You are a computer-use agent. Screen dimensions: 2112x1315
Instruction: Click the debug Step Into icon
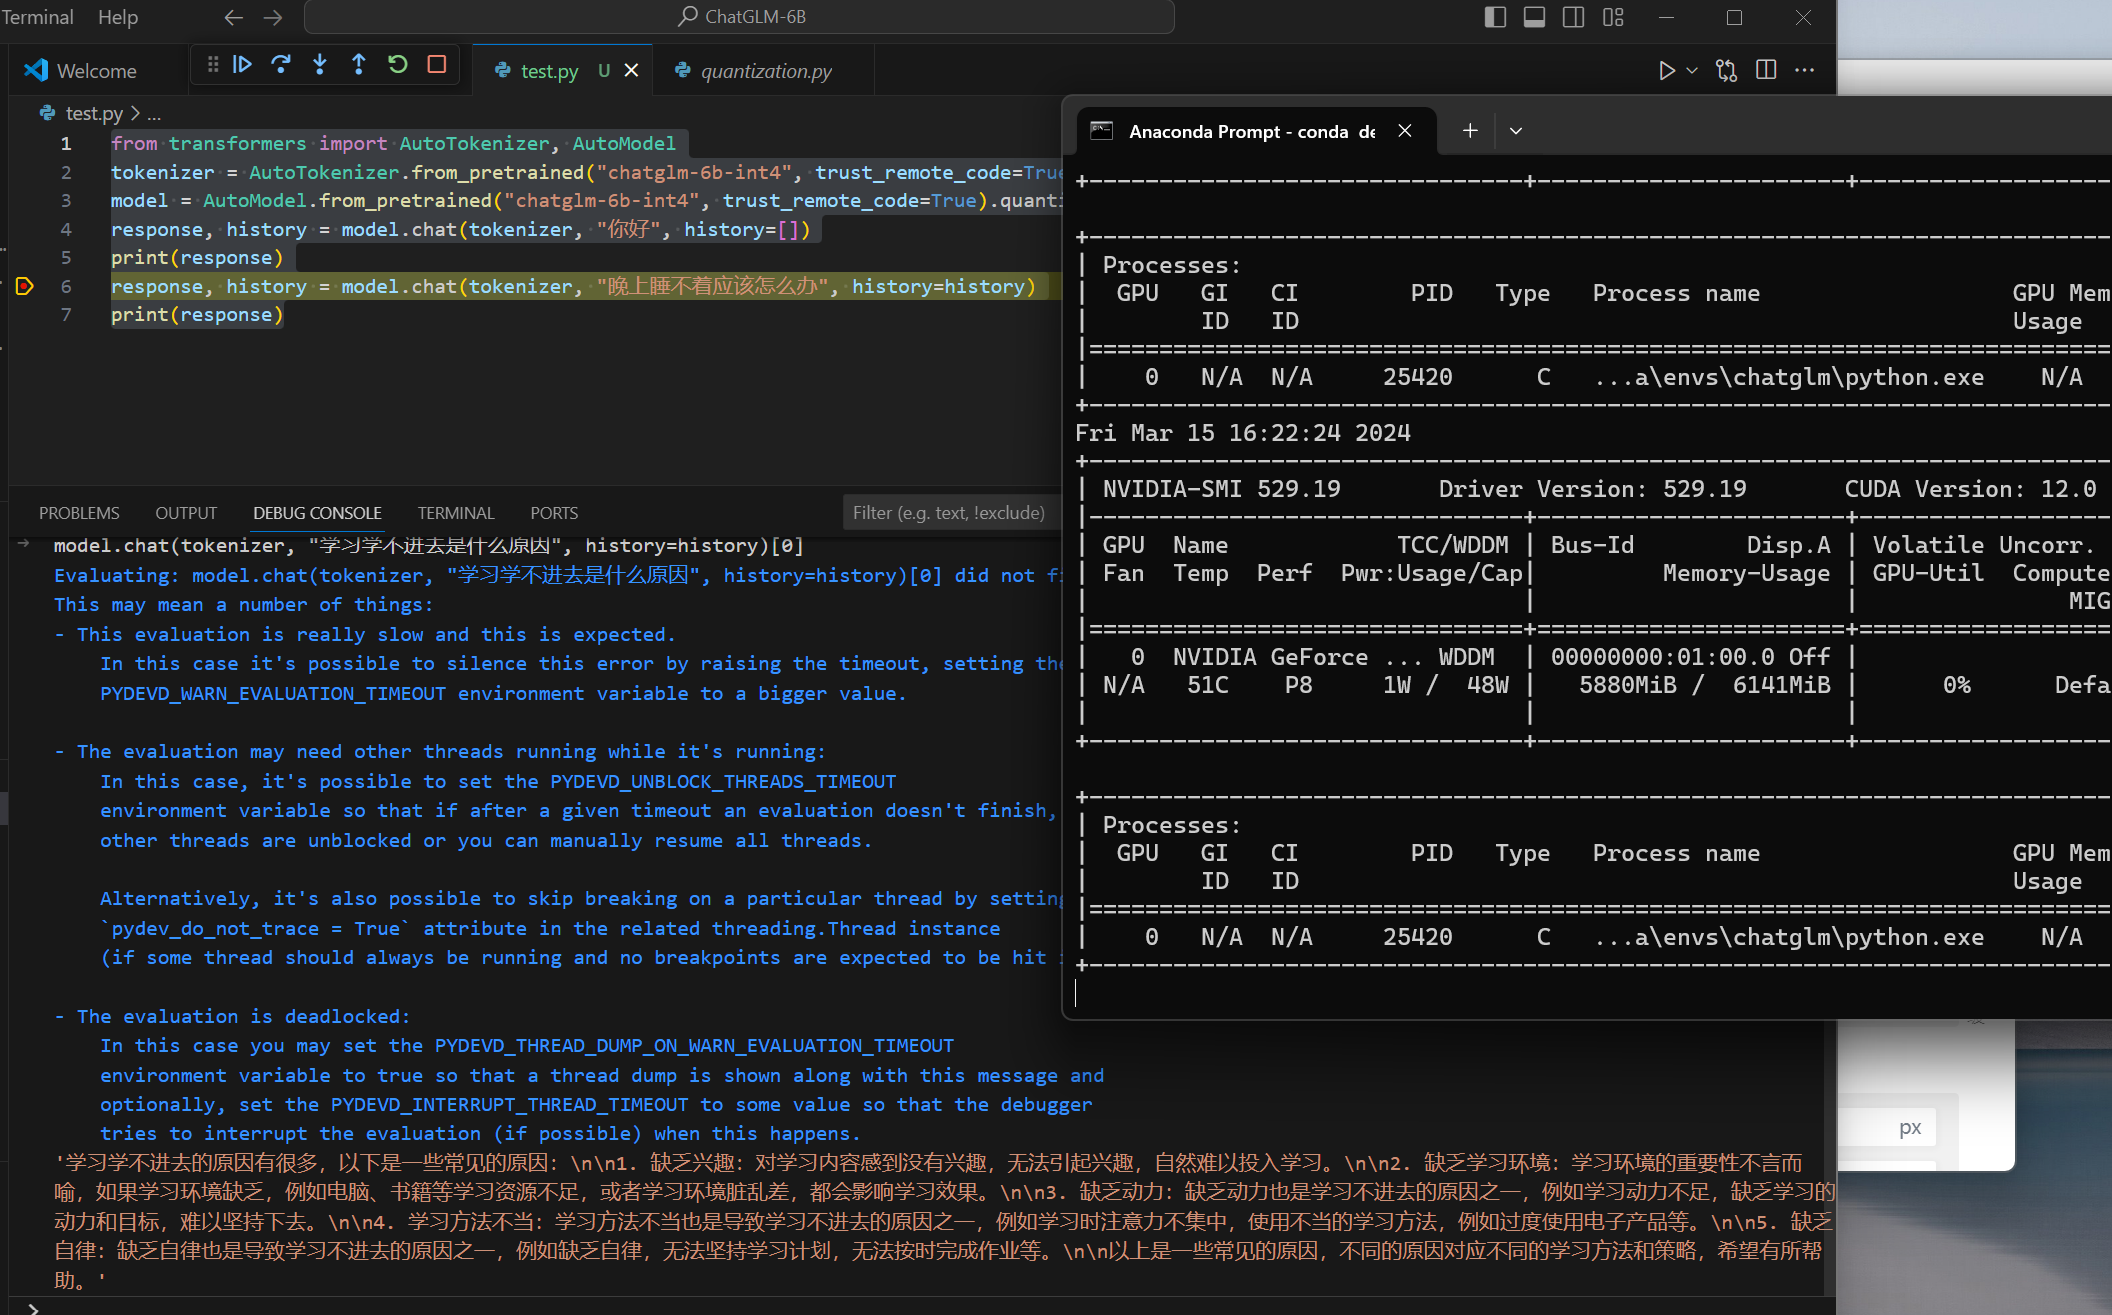[320, 65]
